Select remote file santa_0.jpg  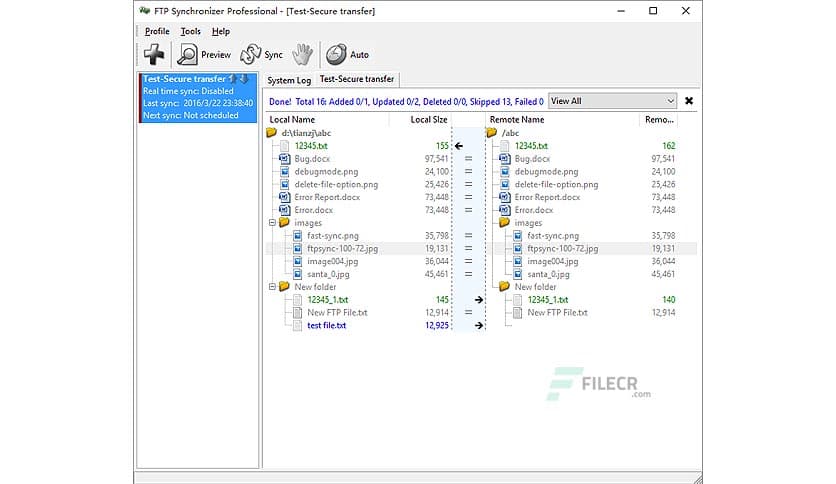pos(548,274)
